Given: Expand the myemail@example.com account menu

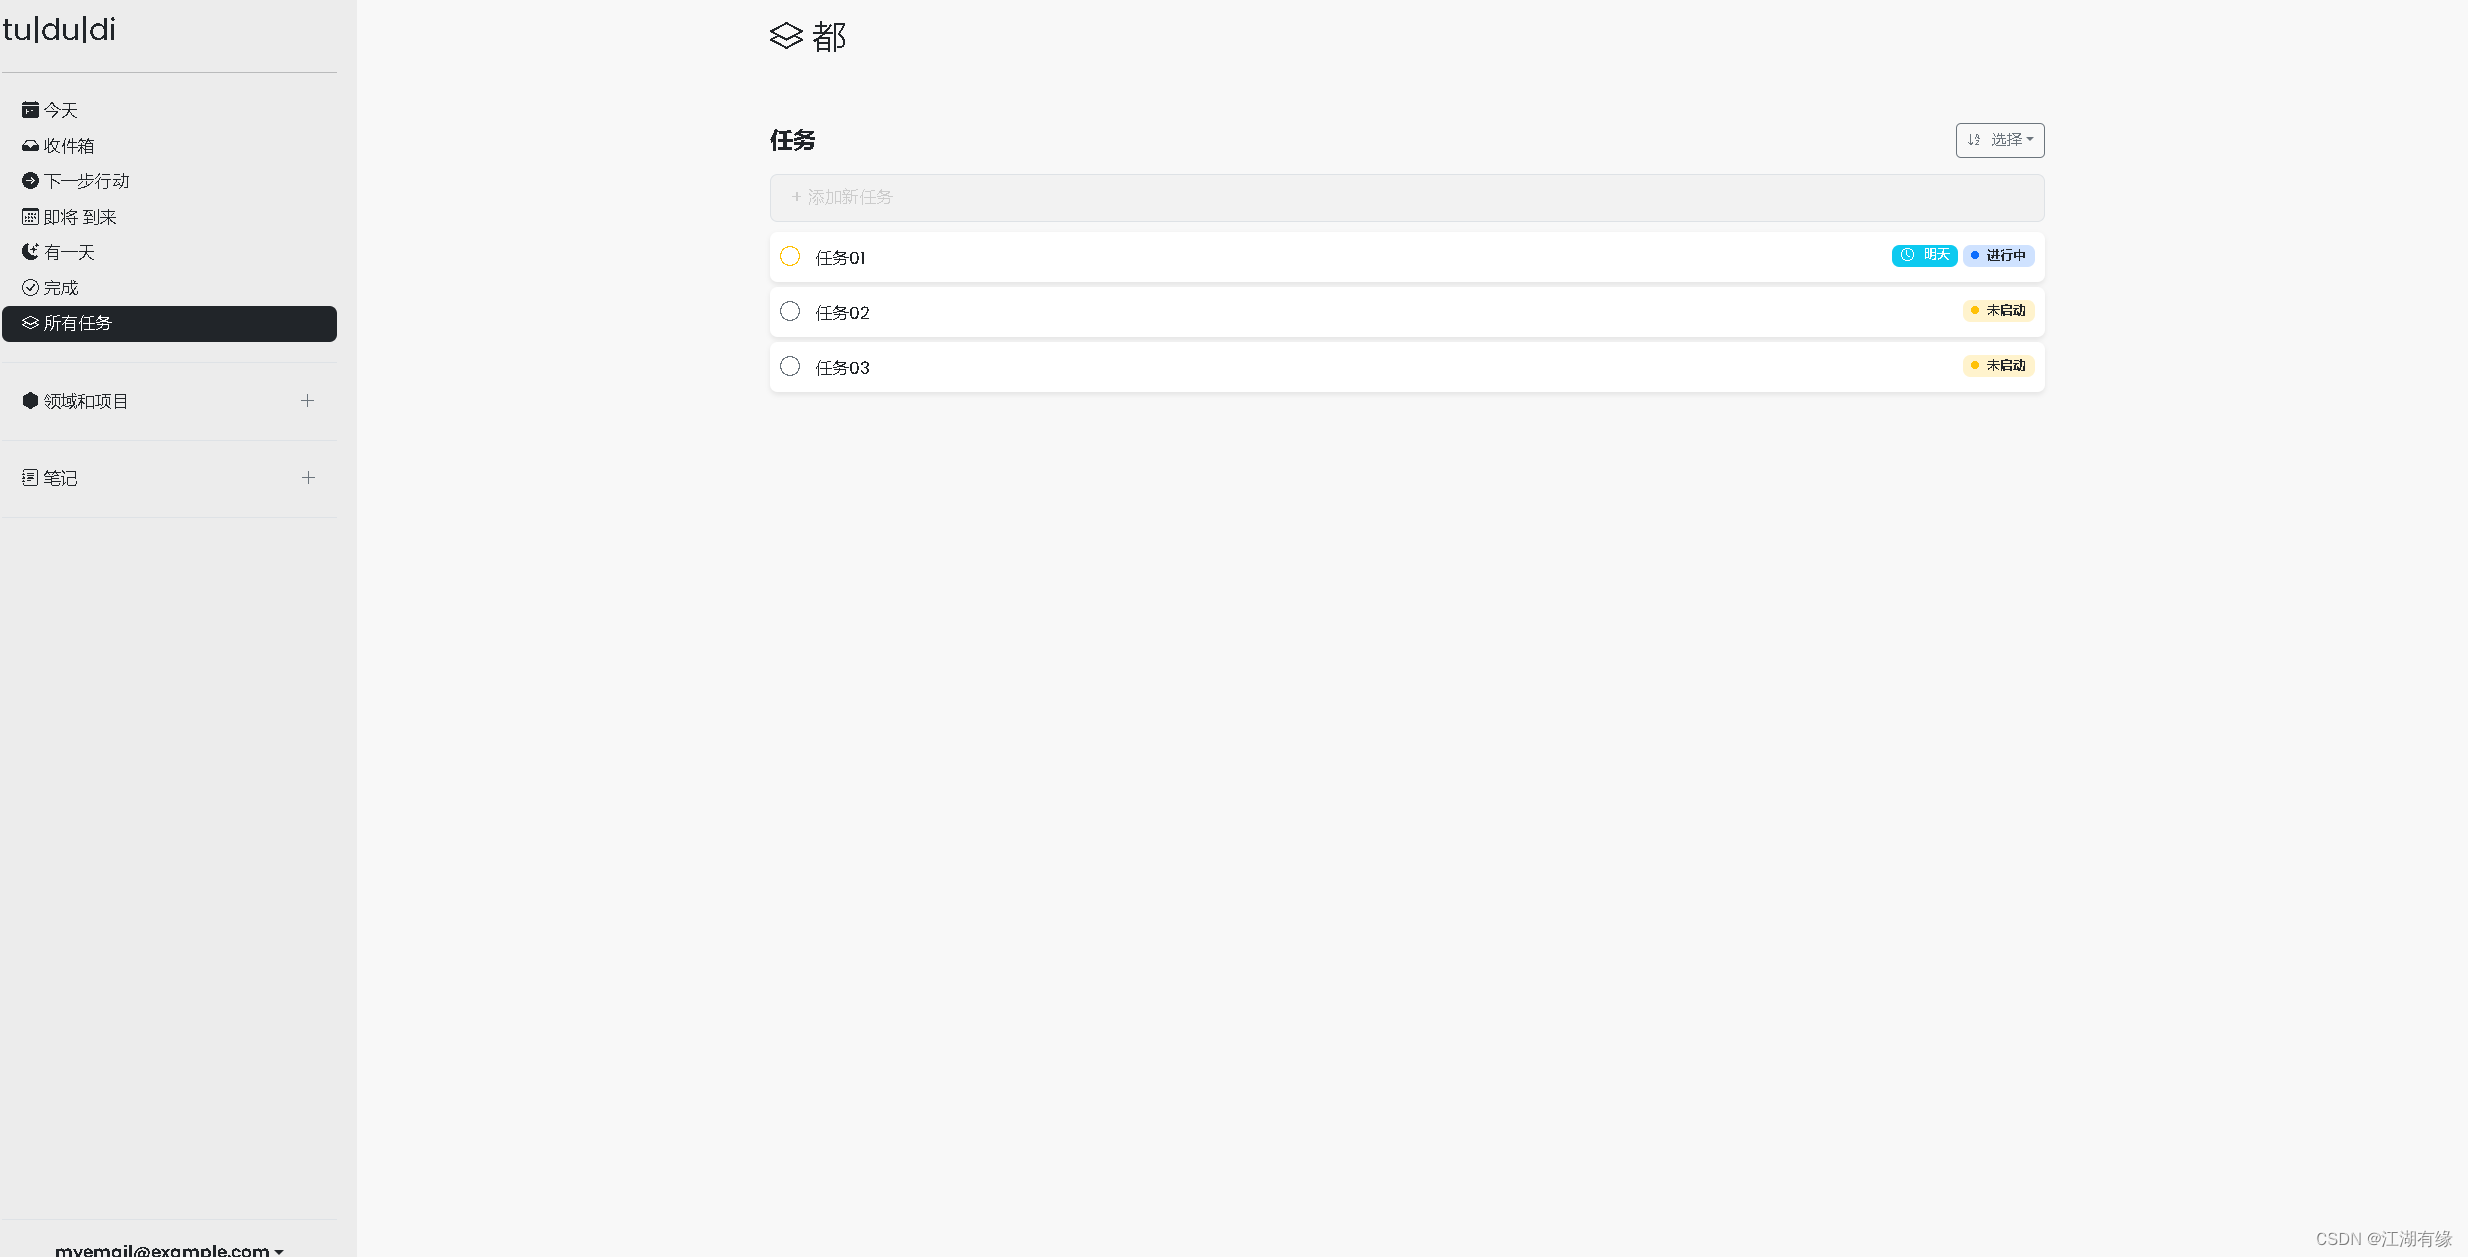Looking at the screenshot, I should (169, 1249).
